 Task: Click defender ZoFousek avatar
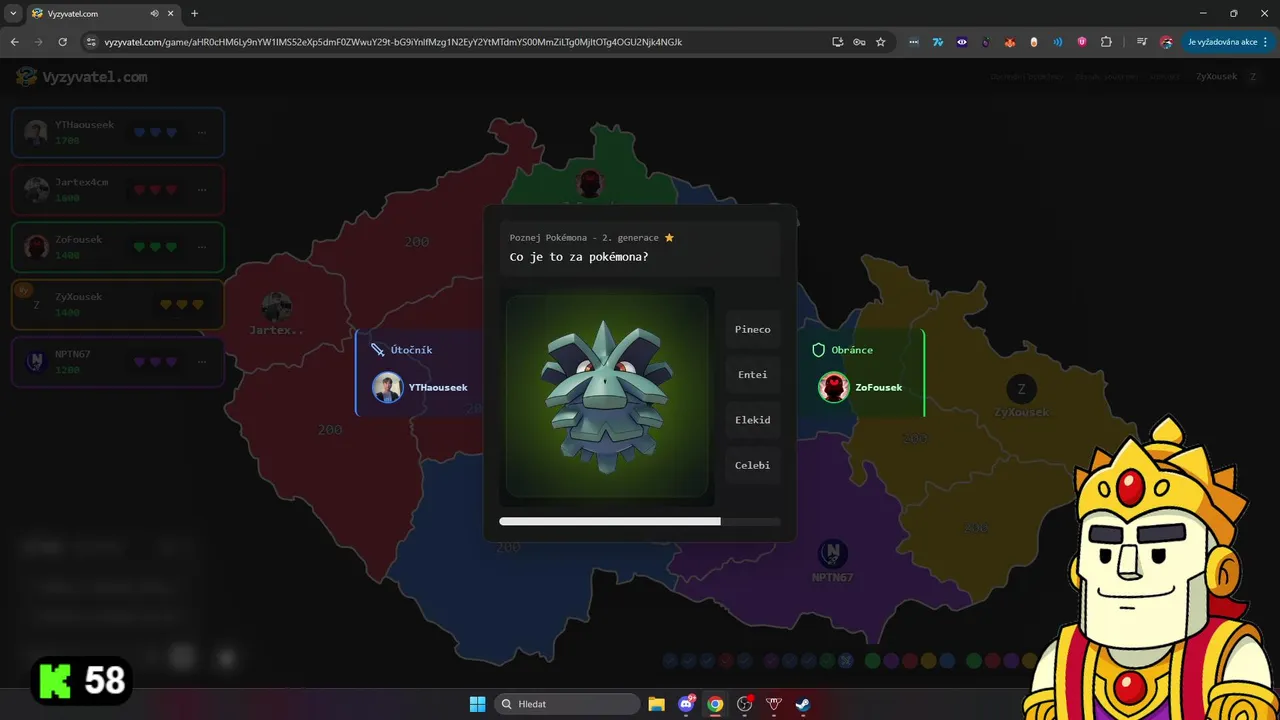click(x=834, y=387)
